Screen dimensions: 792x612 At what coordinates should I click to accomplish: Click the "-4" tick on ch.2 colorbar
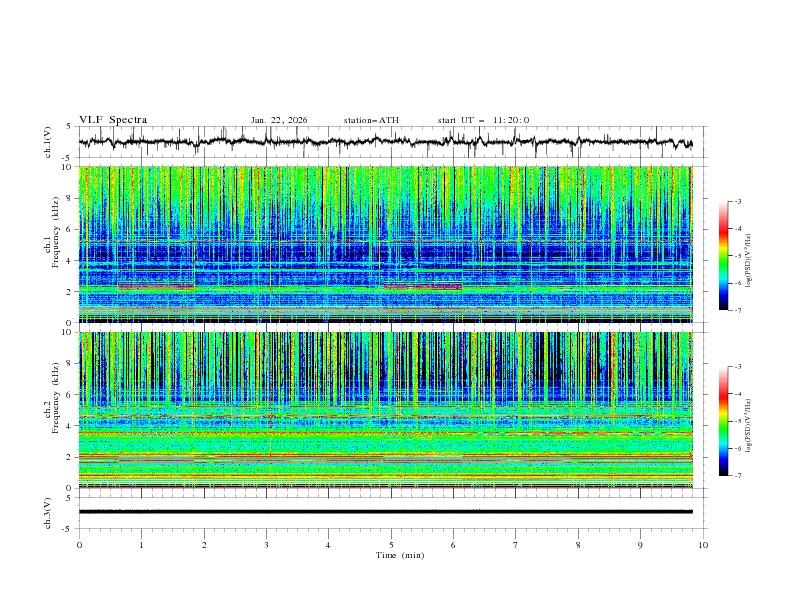click(738, 394)
